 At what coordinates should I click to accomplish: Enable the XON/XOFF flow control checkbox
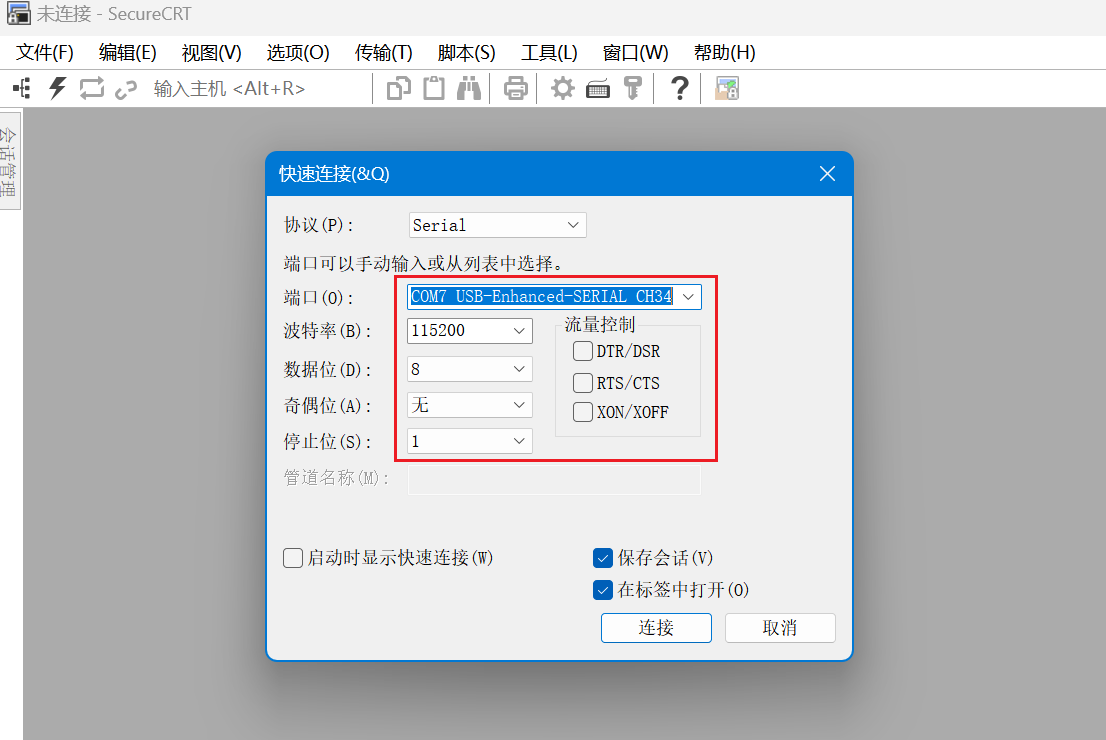click(583, 412)
